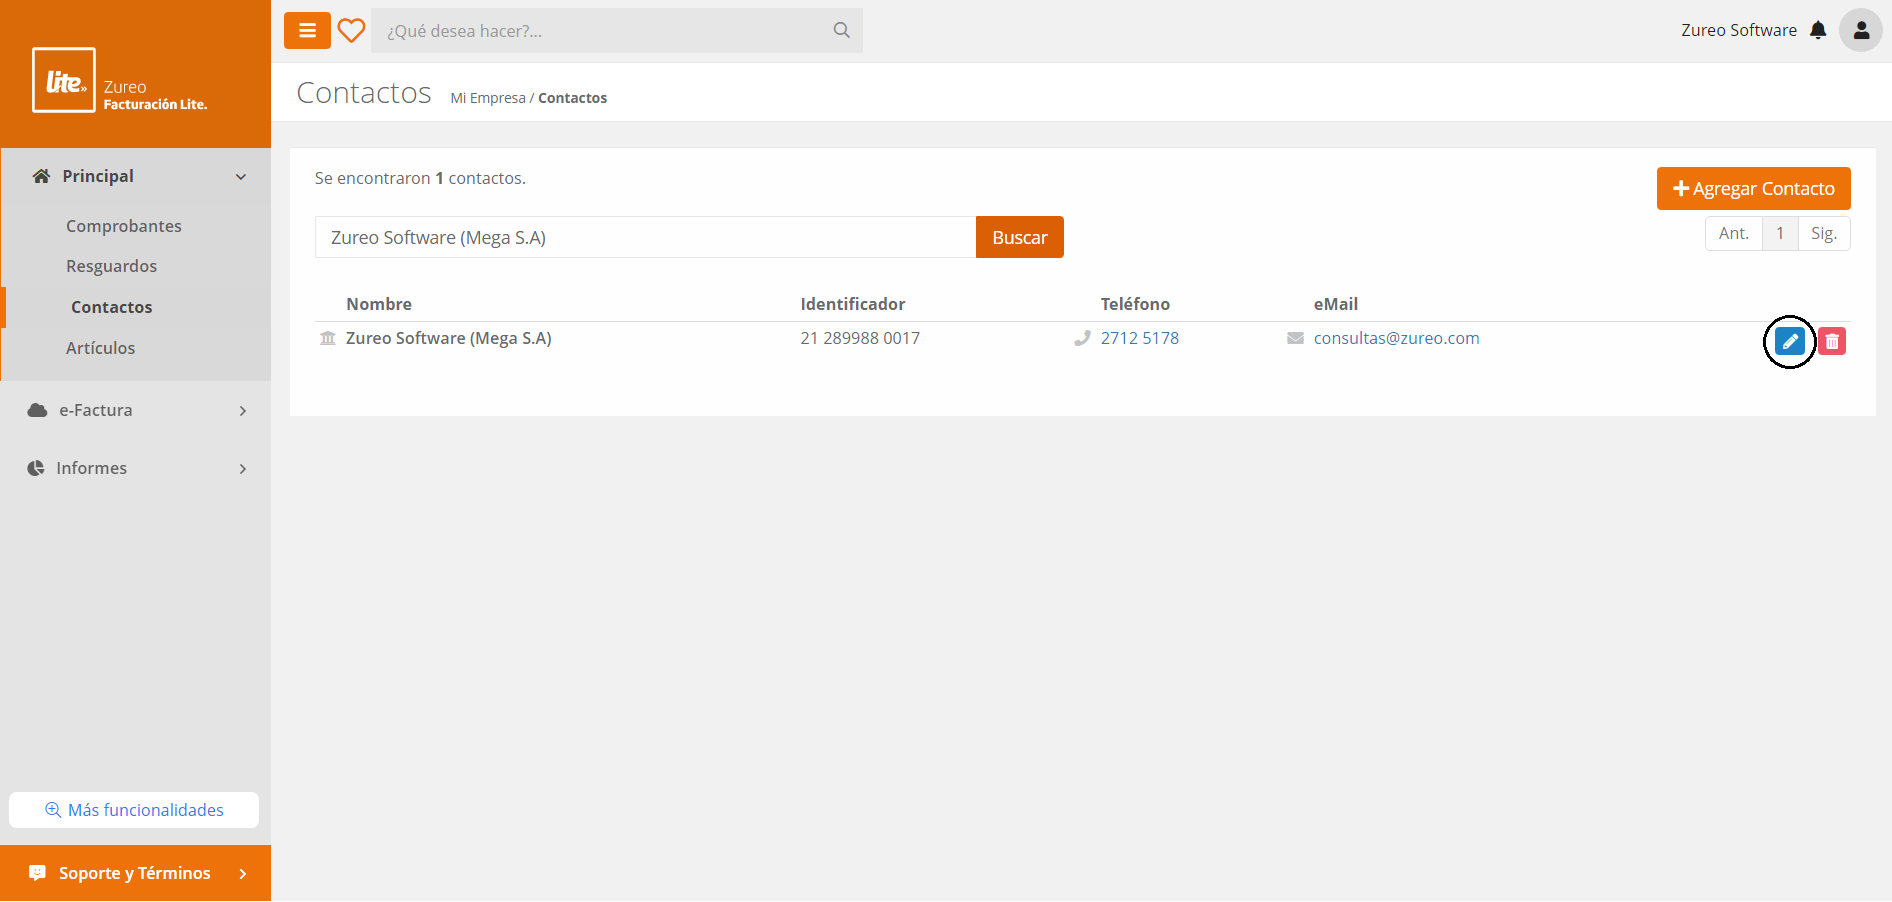Open notifications bell
The image size is (1892, 902).
[1818, 30]
